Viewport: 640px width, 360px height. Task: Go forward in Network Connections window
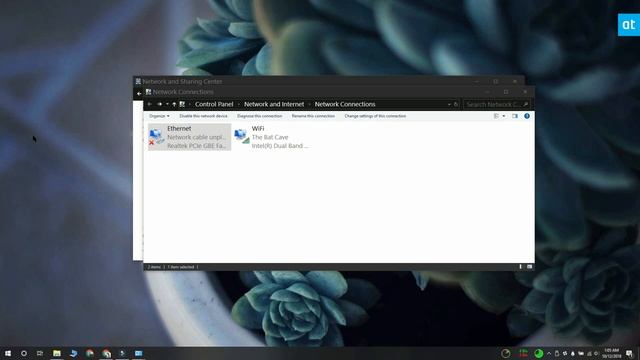[160, 104]
